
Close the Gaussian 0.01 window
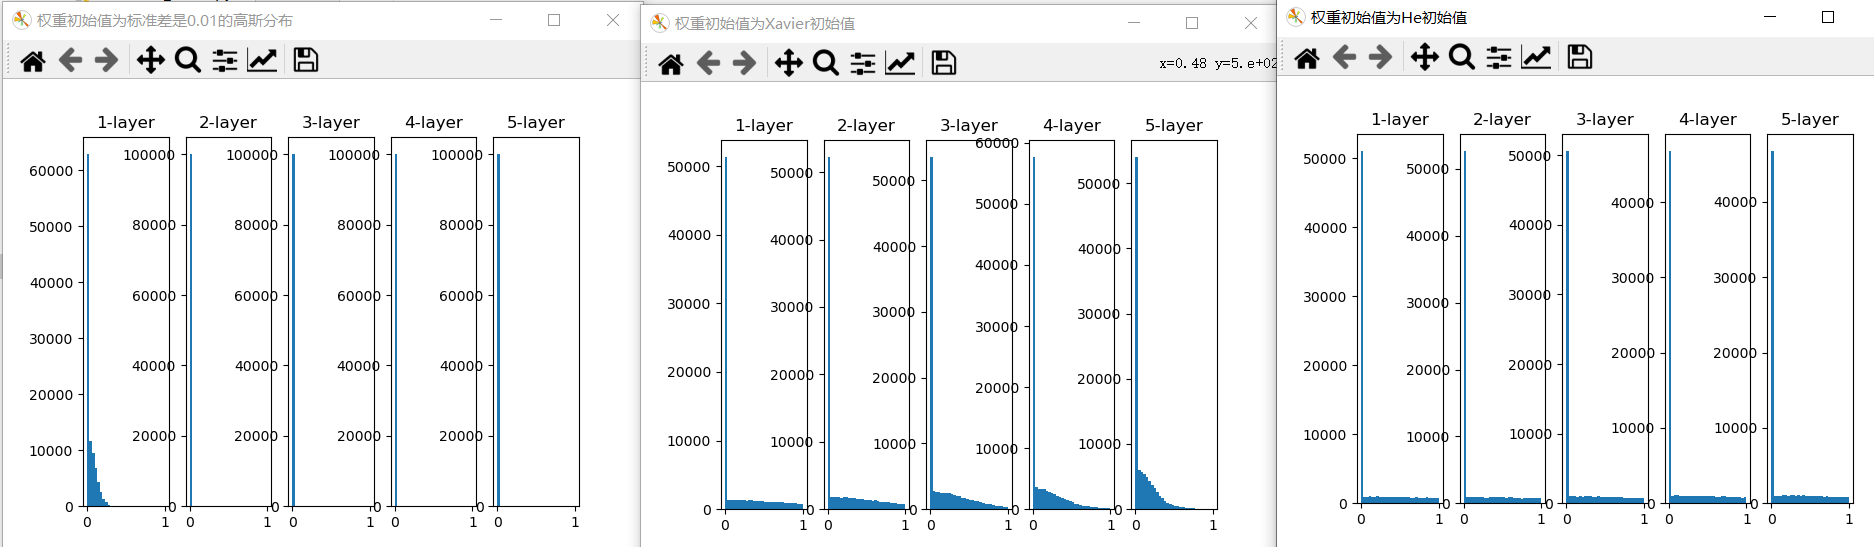click(x=613, y=20)
